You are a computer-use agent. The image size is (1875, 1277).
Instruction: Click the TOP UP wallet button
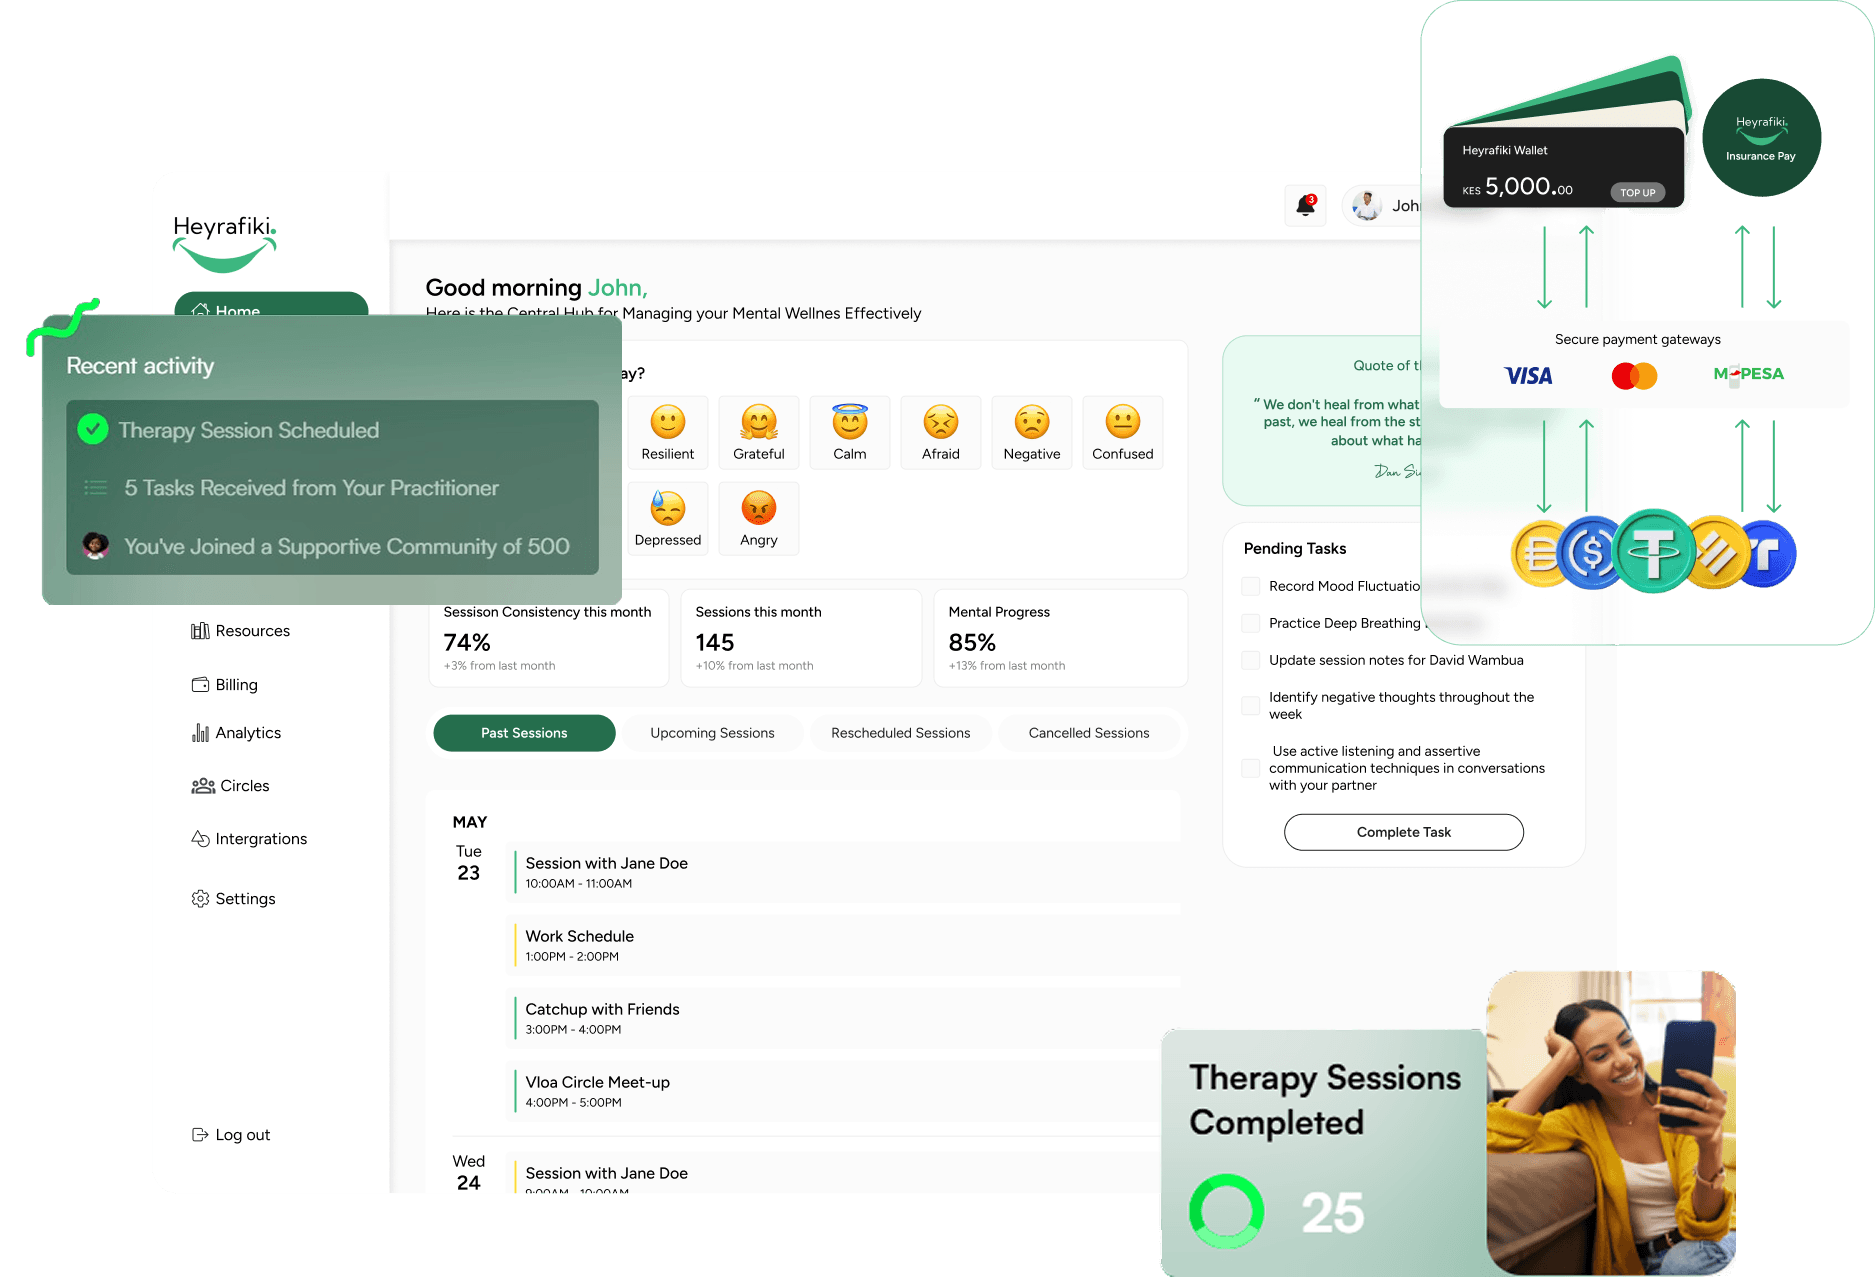[x=1638, y=192]
